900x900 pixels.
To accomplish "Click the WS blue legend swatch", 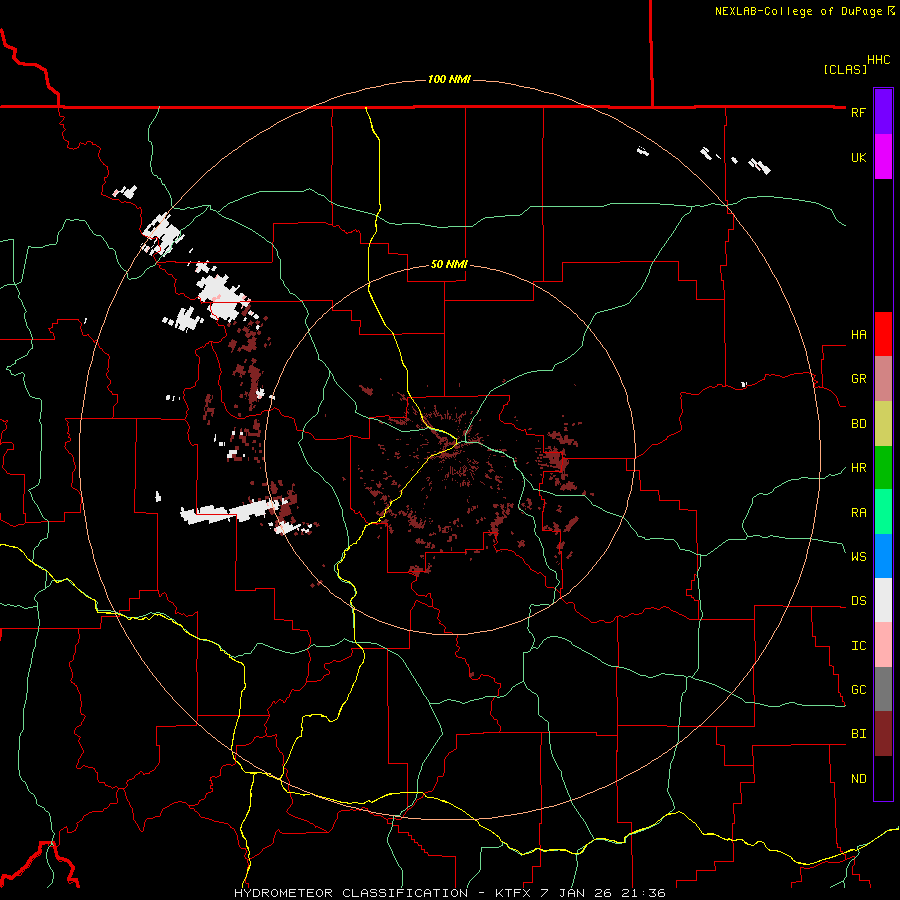I will [883, 556].
